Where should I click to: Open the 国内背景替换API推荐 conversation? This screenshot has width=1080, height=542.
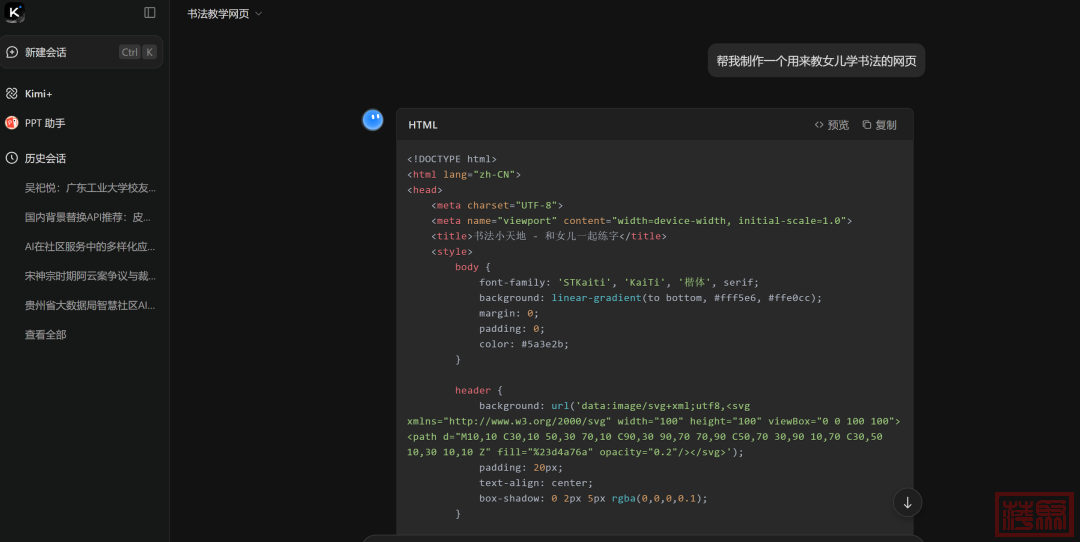click(88, 217)
